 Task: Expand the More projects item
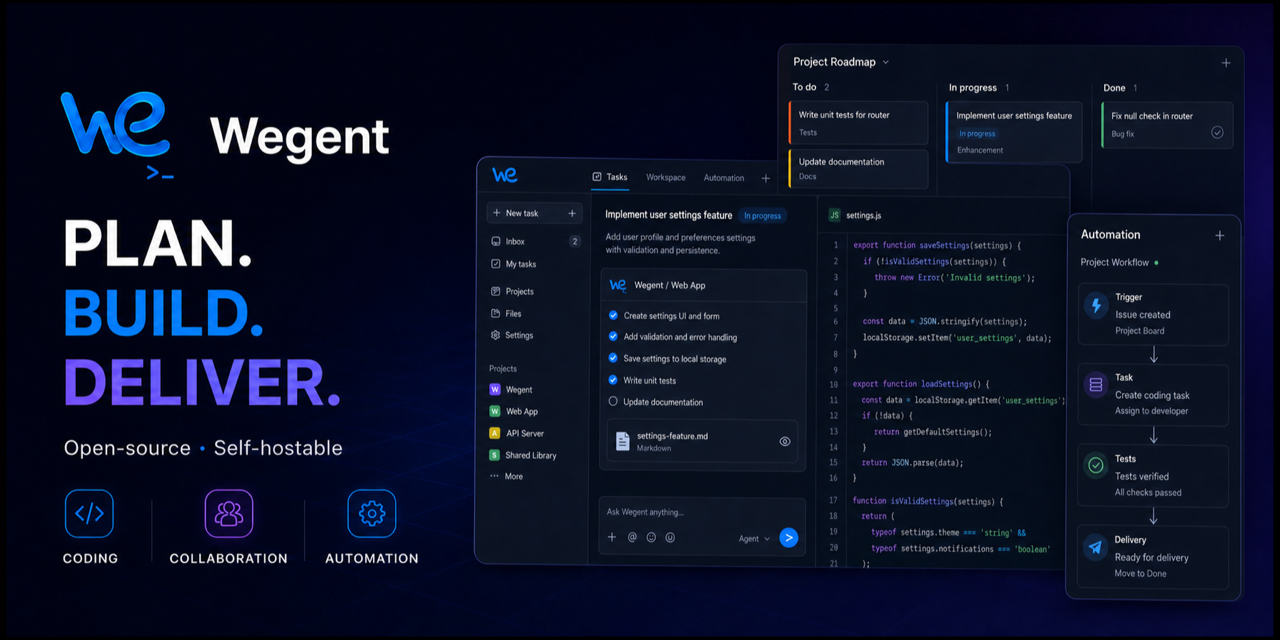506,477
